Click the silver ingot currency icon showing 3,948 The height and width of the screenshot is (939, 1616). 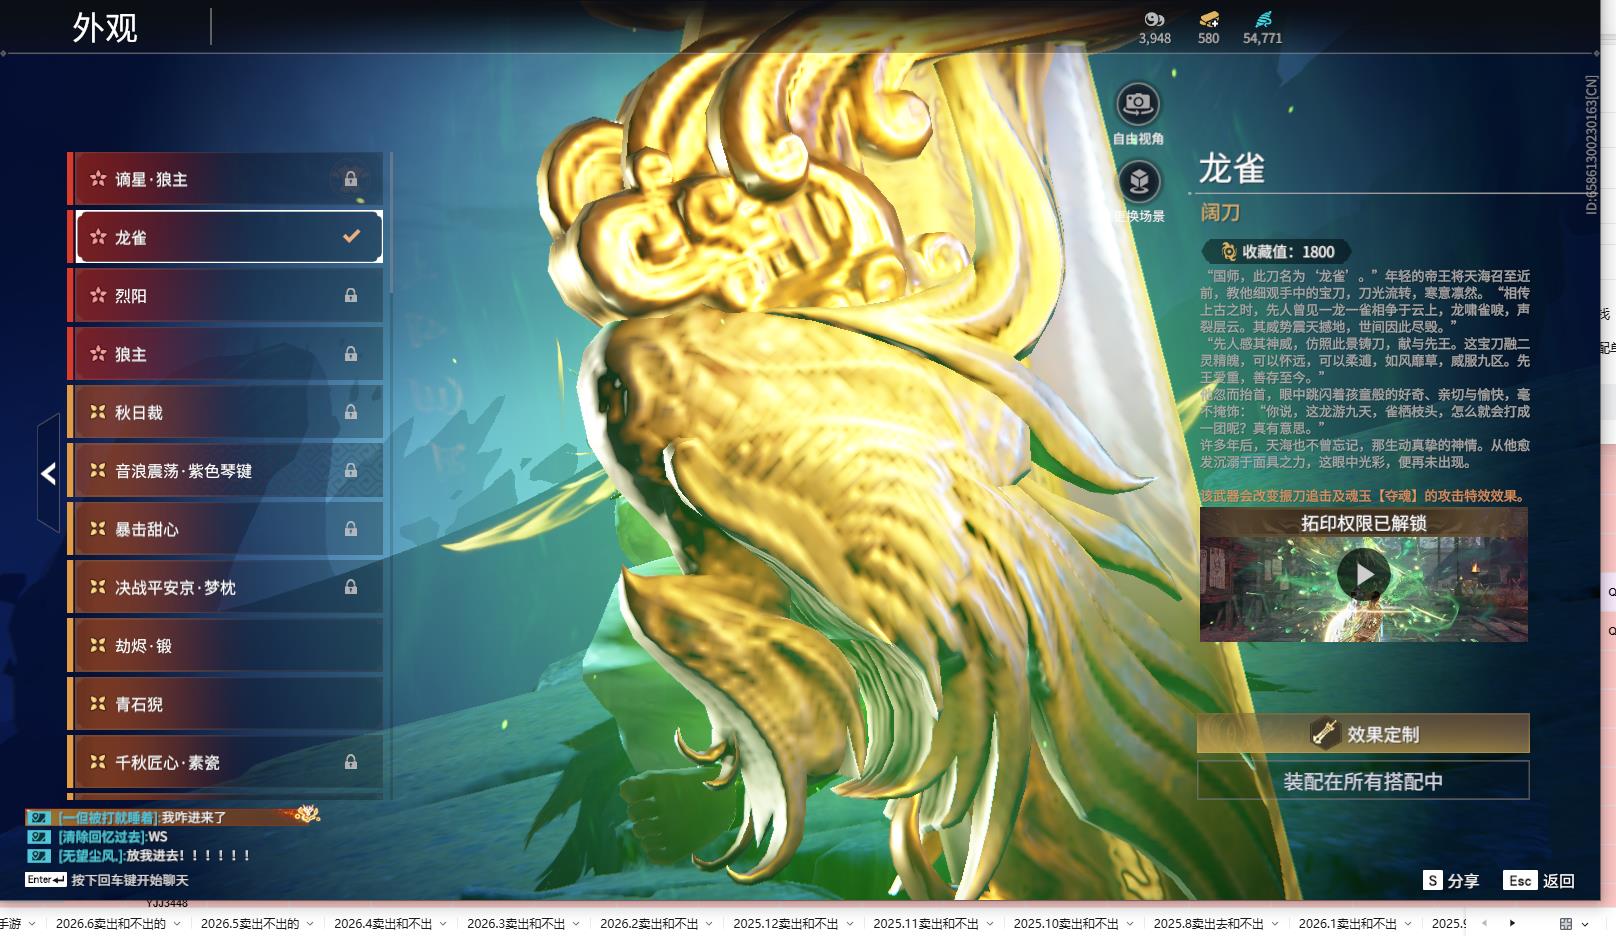tap(1154, 19)
